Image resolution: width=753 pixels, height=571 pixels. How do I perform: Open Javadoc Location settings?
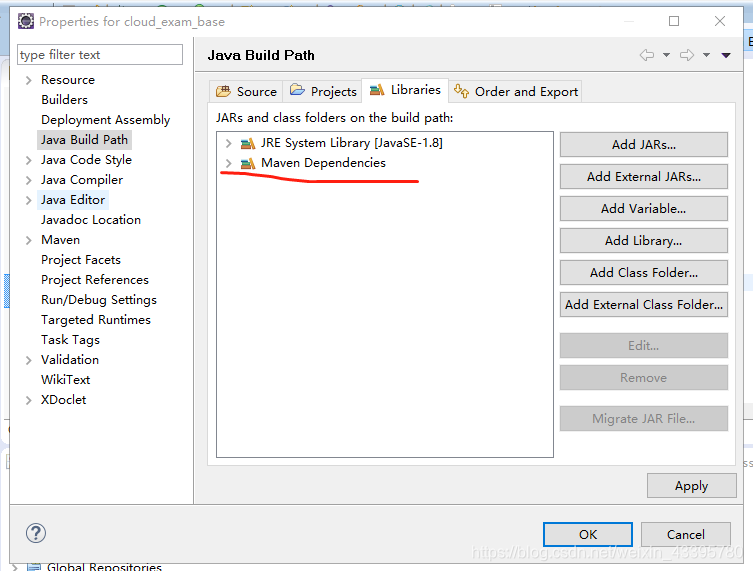(91, 220)
